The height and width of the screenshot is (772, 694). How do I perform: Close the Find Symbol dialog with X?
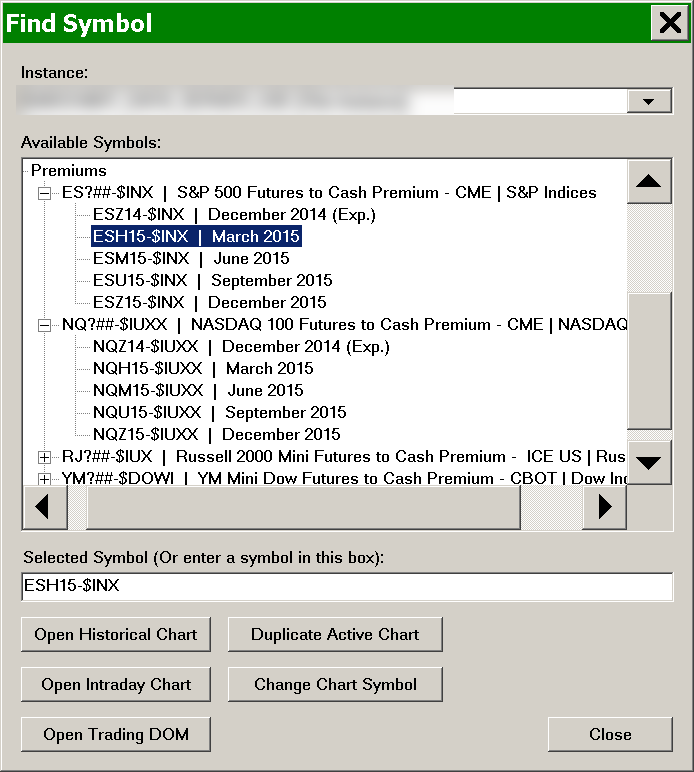[x=669, y=23]
